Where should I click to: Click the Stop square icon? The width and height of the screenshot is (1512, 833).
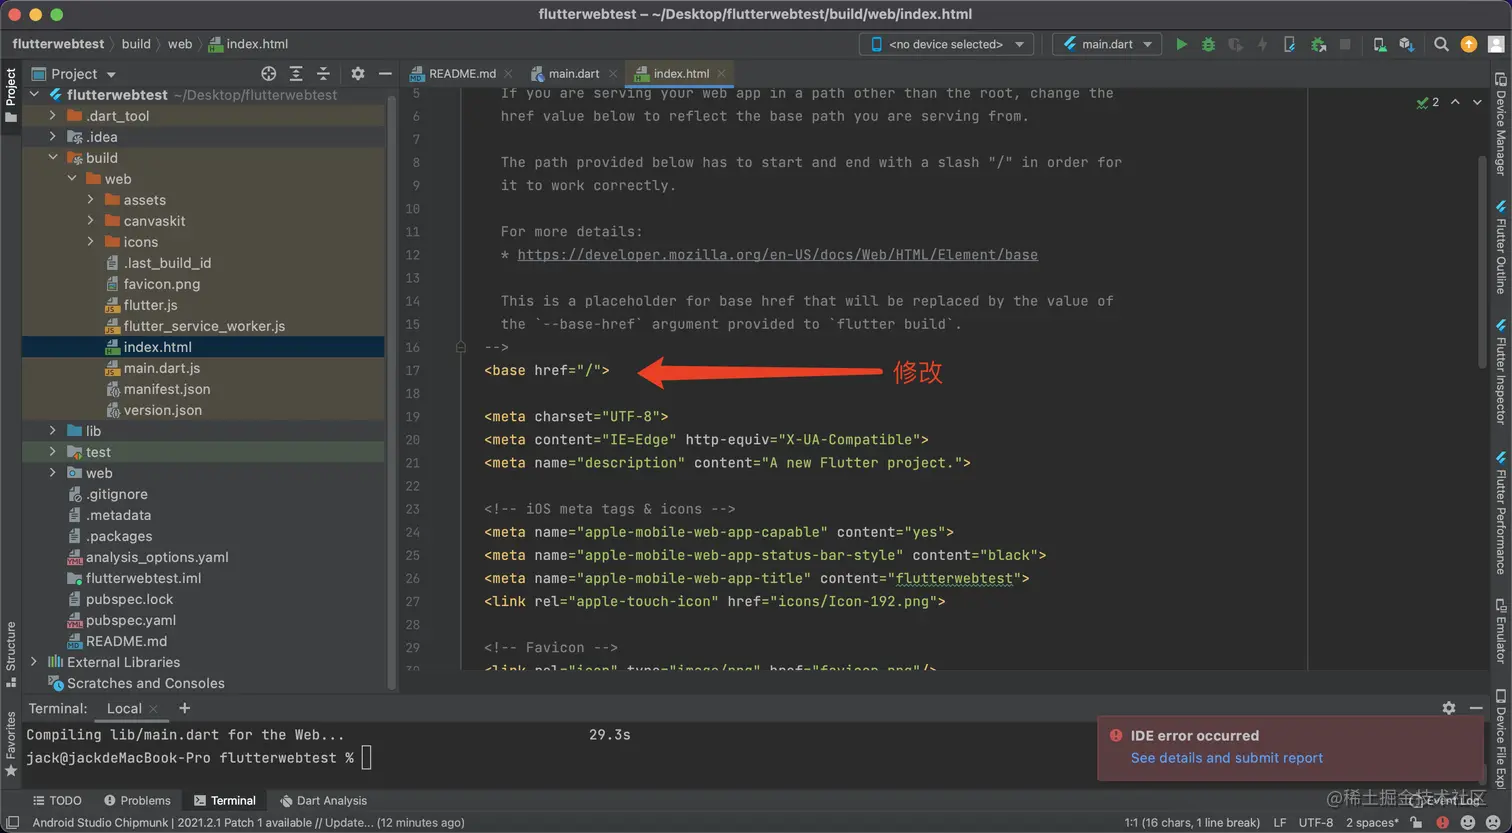[x=1345, y=44]
